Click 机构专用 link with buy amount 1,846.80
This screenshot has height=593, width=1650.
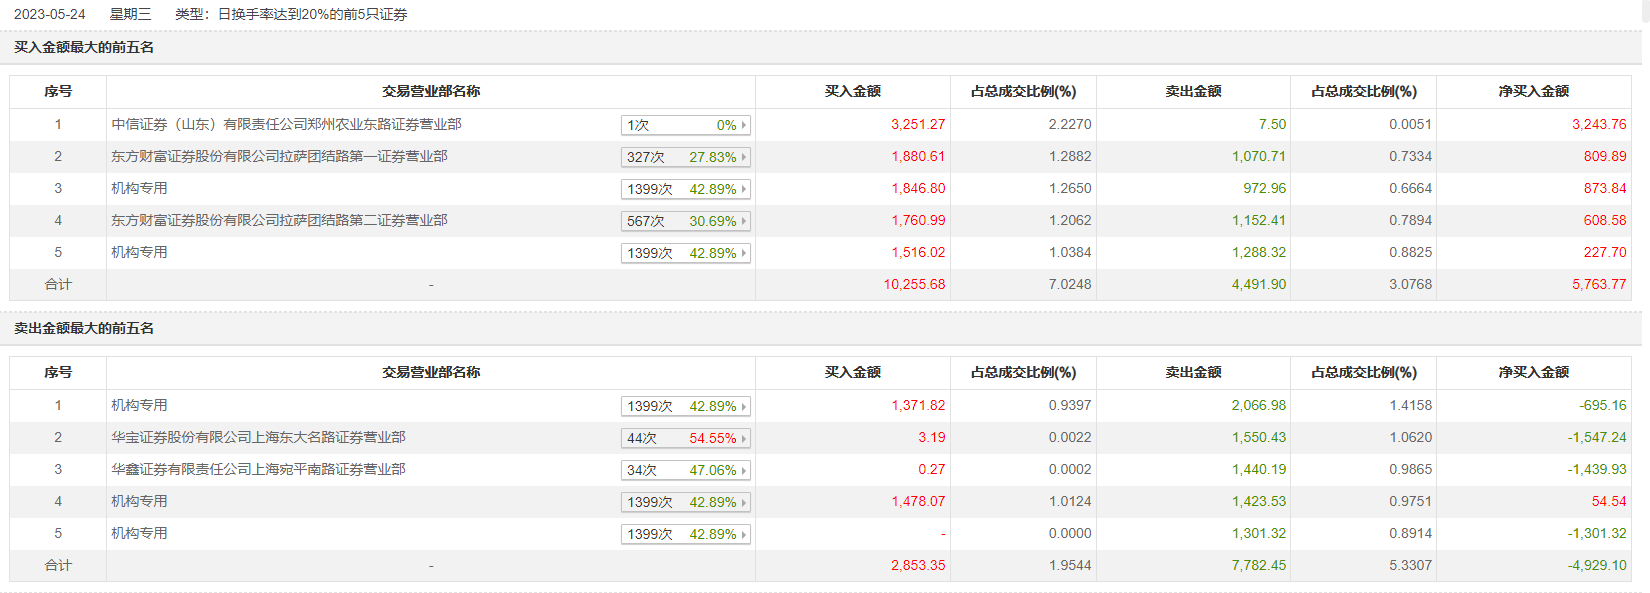pyautogui.click(x=139, y=188)
